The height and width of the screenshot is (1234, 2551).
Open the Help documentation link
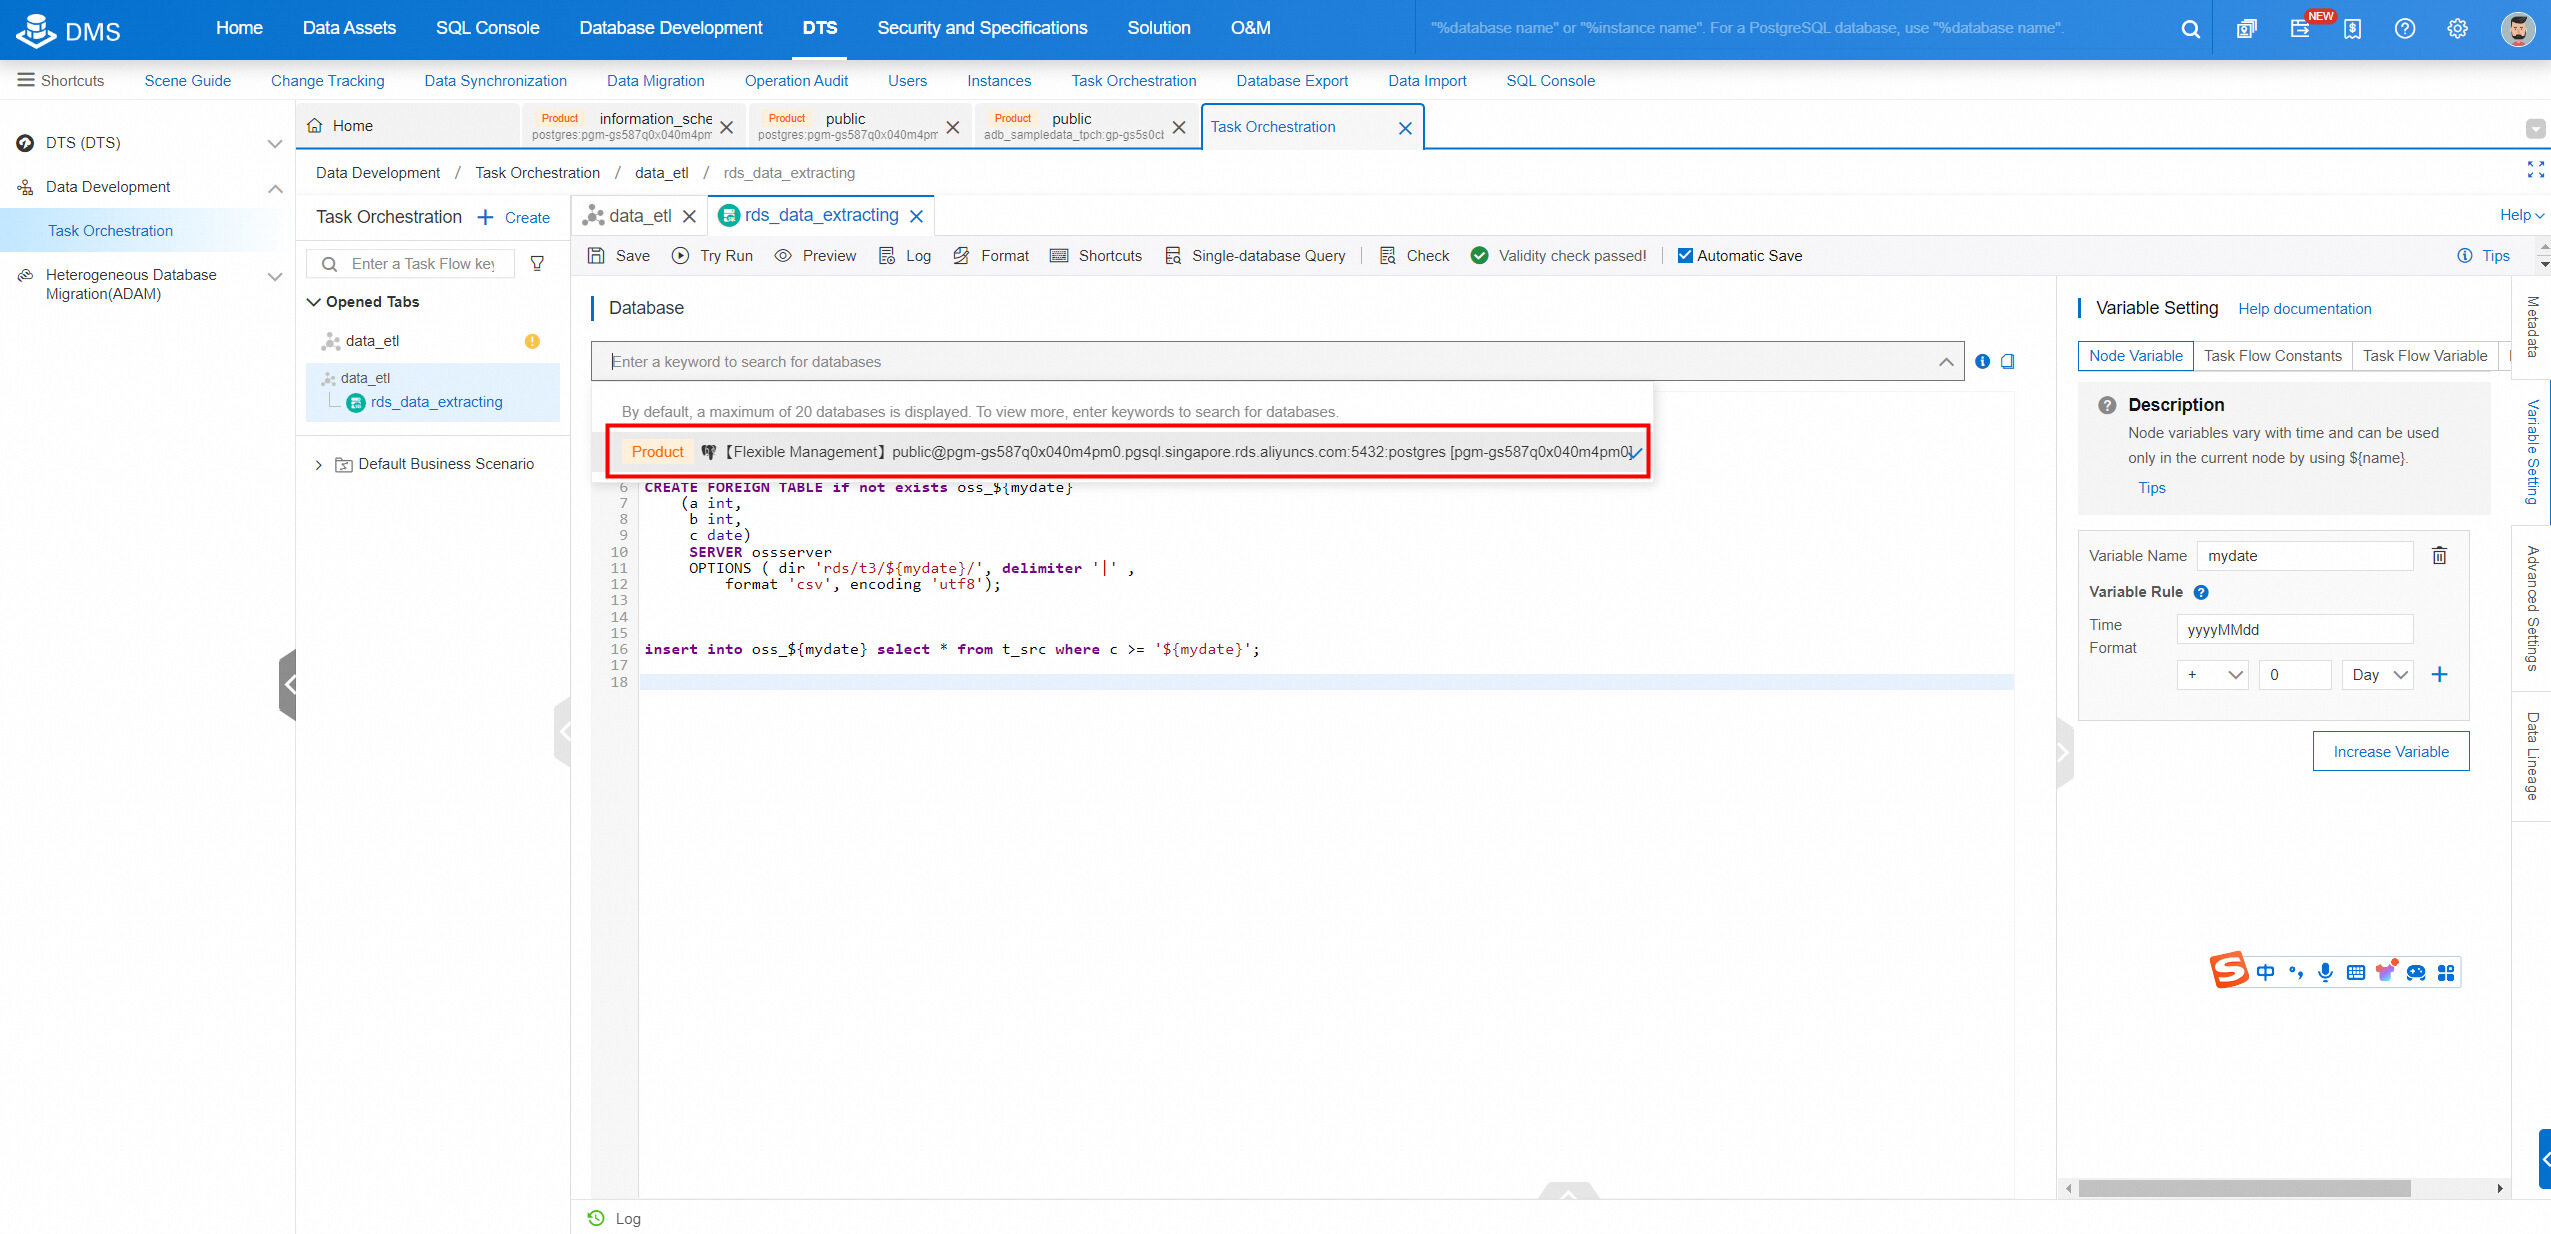tap(2304, 309)
